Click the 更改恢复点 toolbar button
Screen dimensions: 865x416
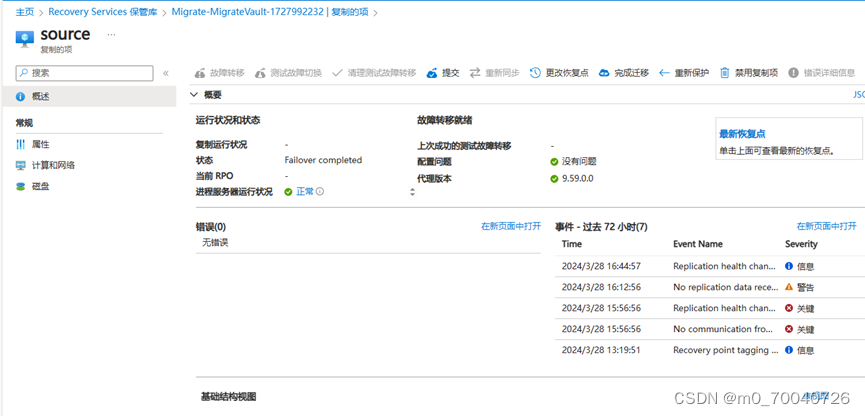[559, 73]
